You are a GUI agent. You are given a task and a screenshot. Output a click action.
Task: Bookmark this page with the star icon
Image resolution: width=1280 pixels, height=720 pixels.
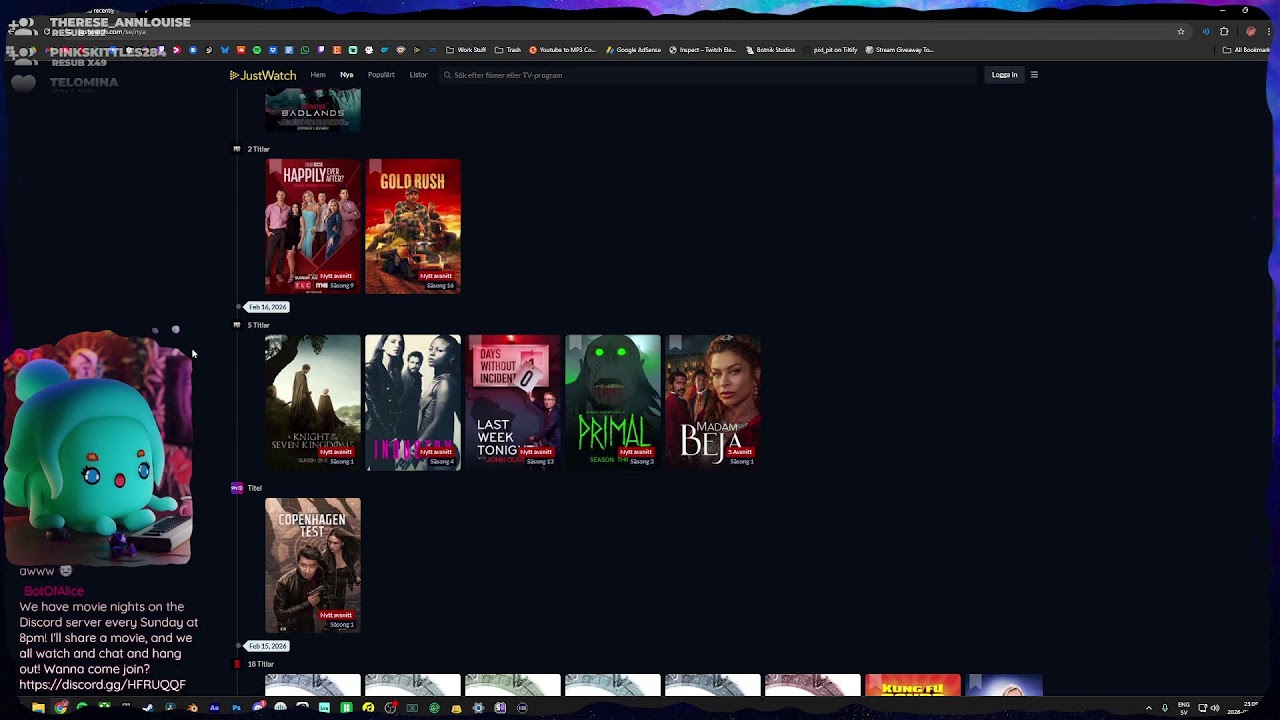pyautogui.click(x=1181, y=32)
